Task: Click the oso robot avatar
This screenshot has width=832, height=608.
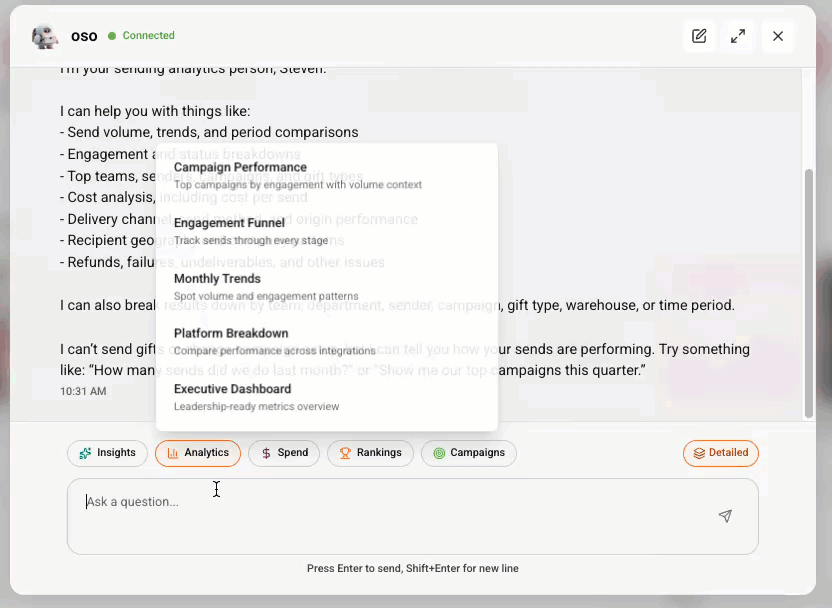Action: (45, 36)
